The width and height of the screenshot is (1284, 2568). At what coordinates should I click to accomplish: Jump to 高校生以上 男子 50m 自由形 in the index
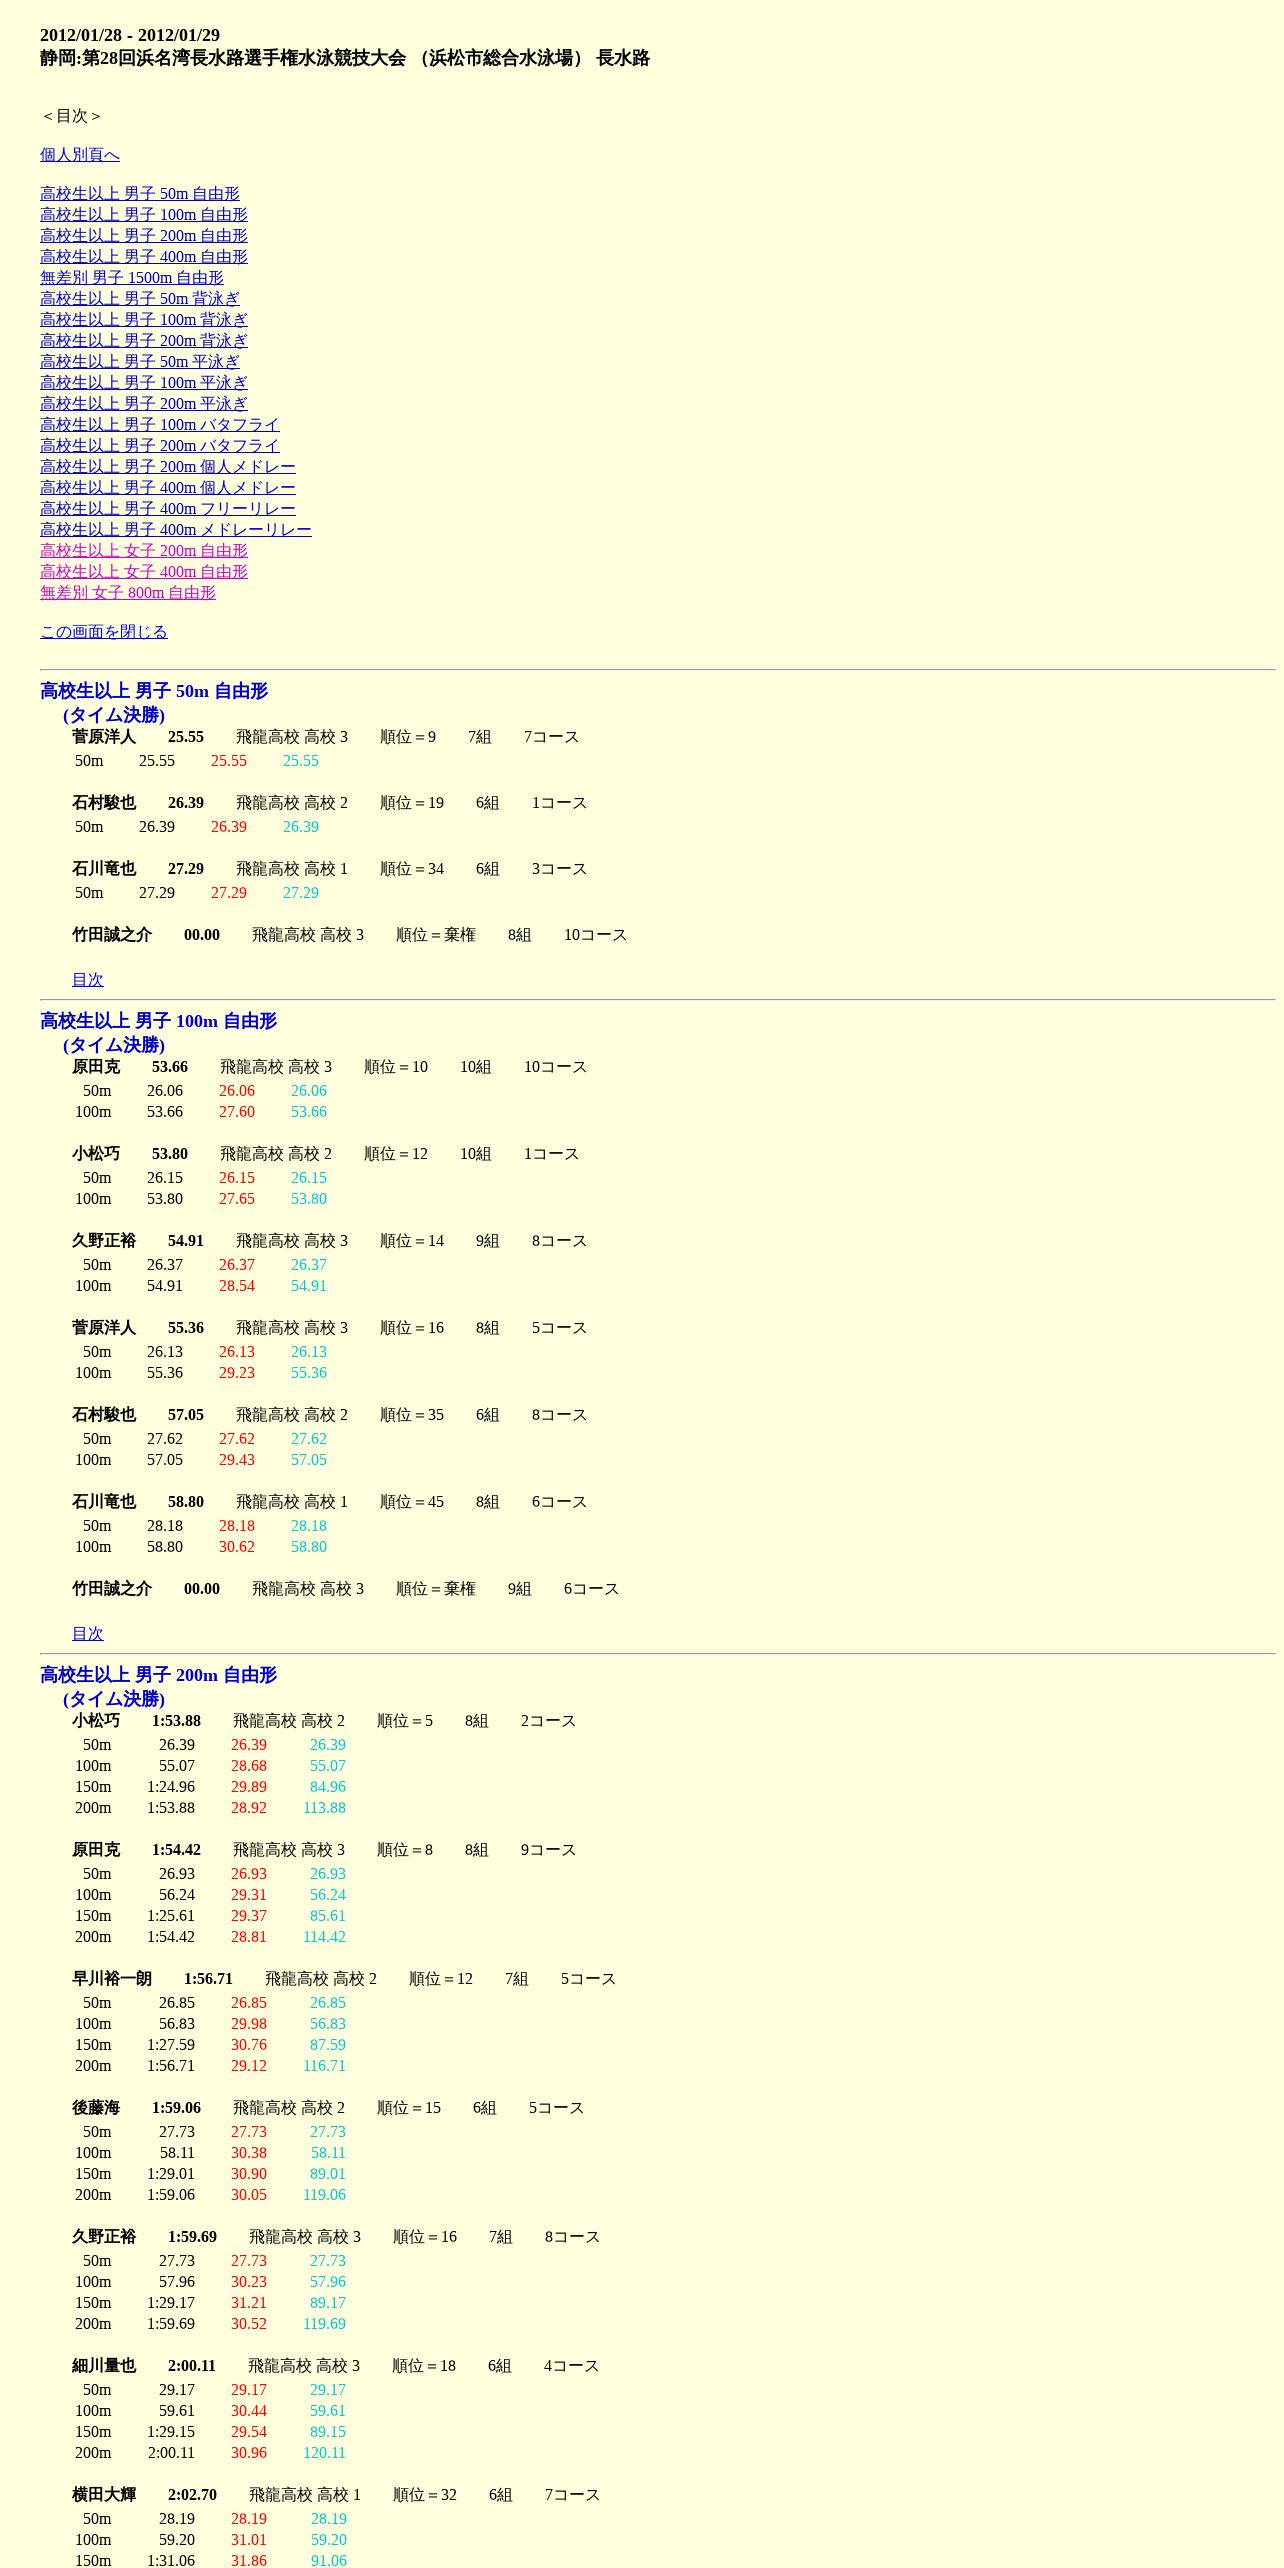(x=140, y=194)
